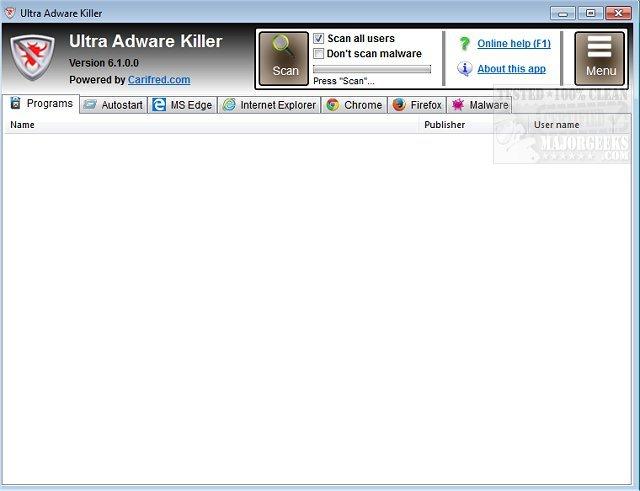Open the About this app link
Image resolution: width=640 pixels, height=491 pixels.
coord(511,69)
